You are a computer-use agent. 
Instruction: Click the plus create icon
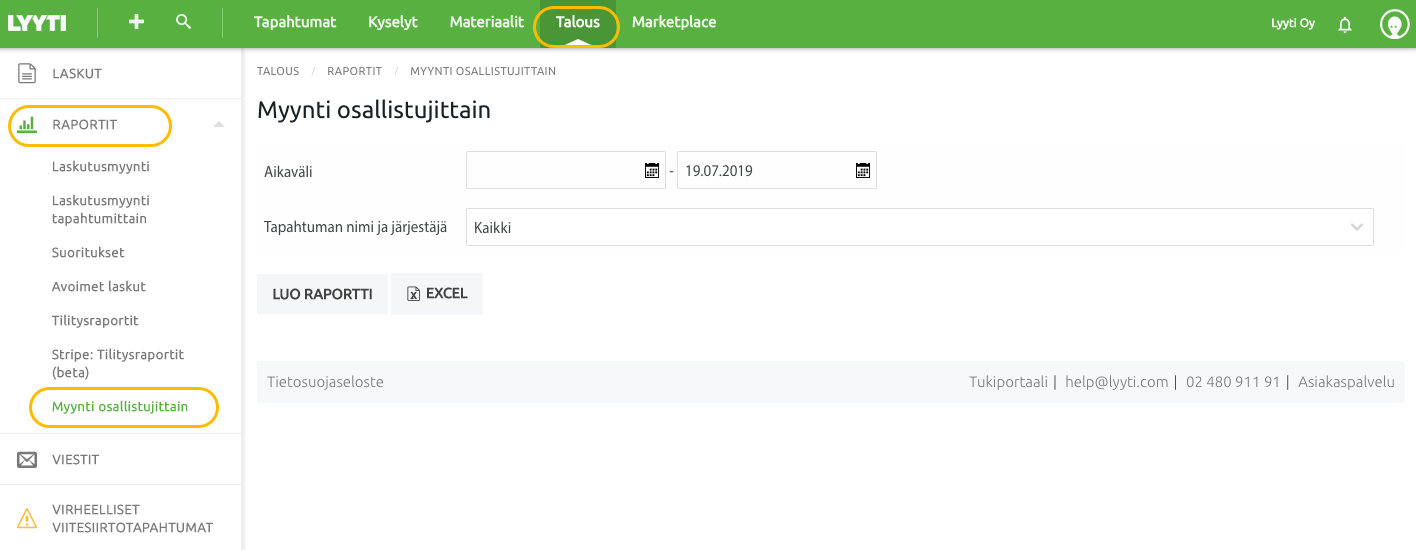click(137, 21)
